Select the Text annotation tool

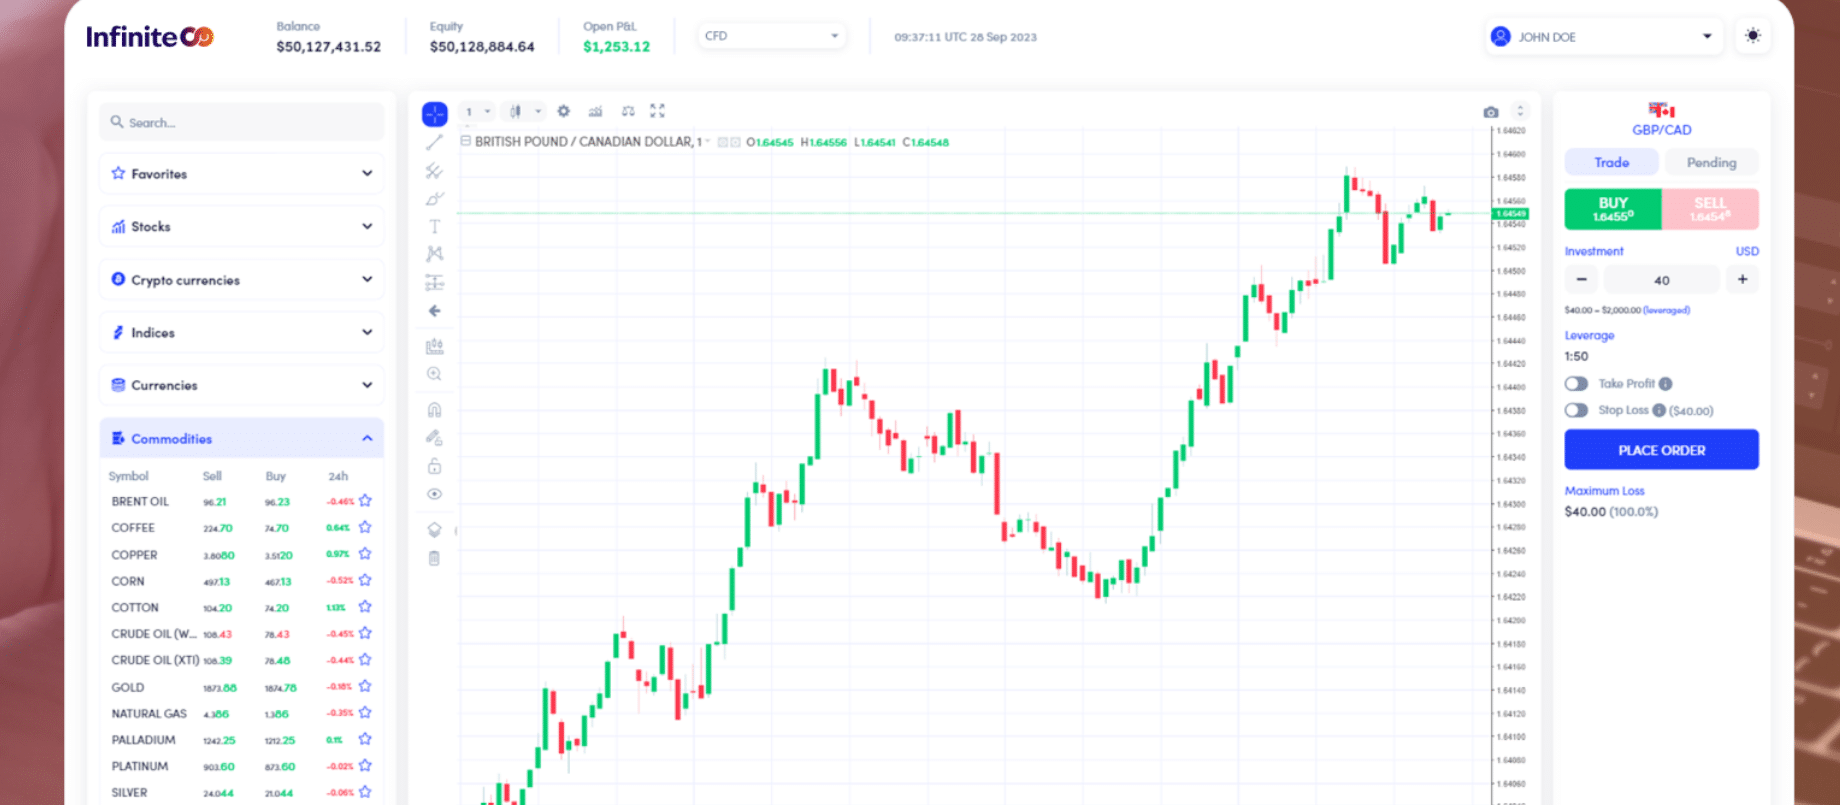click(x=434, y=227)
